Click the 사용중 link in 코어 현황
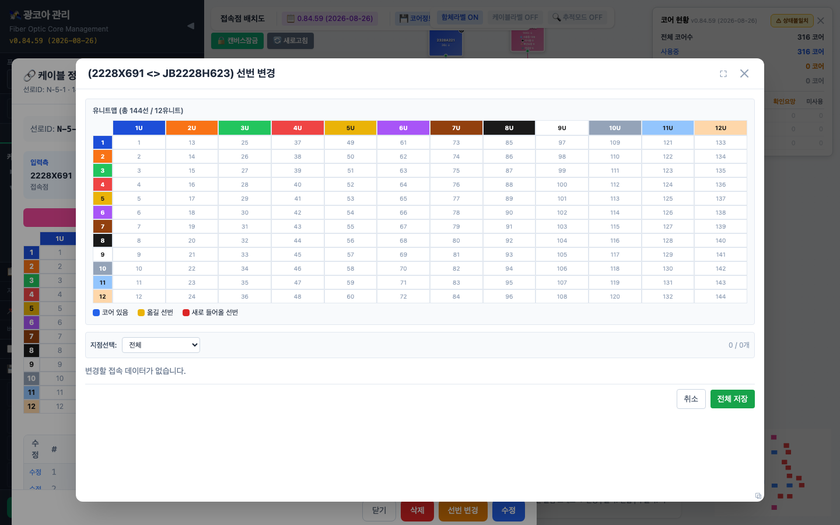Viewport: 840px width, 525px height. coord(670,51)
